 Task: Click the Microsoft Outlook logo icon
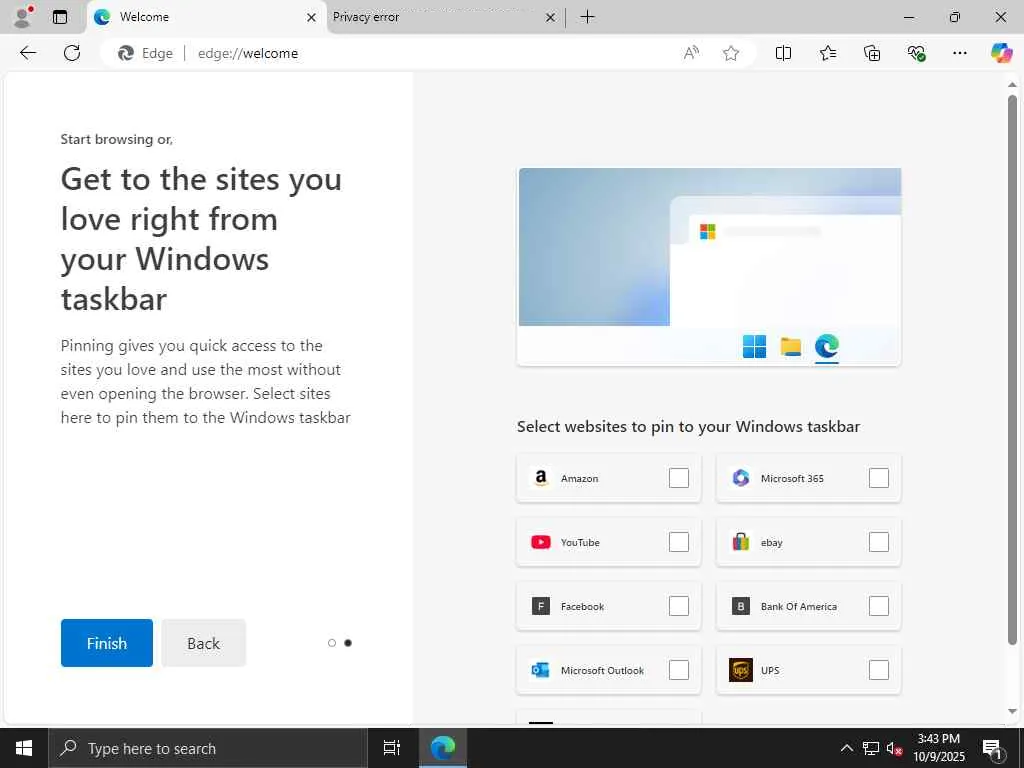coord(541,670)
